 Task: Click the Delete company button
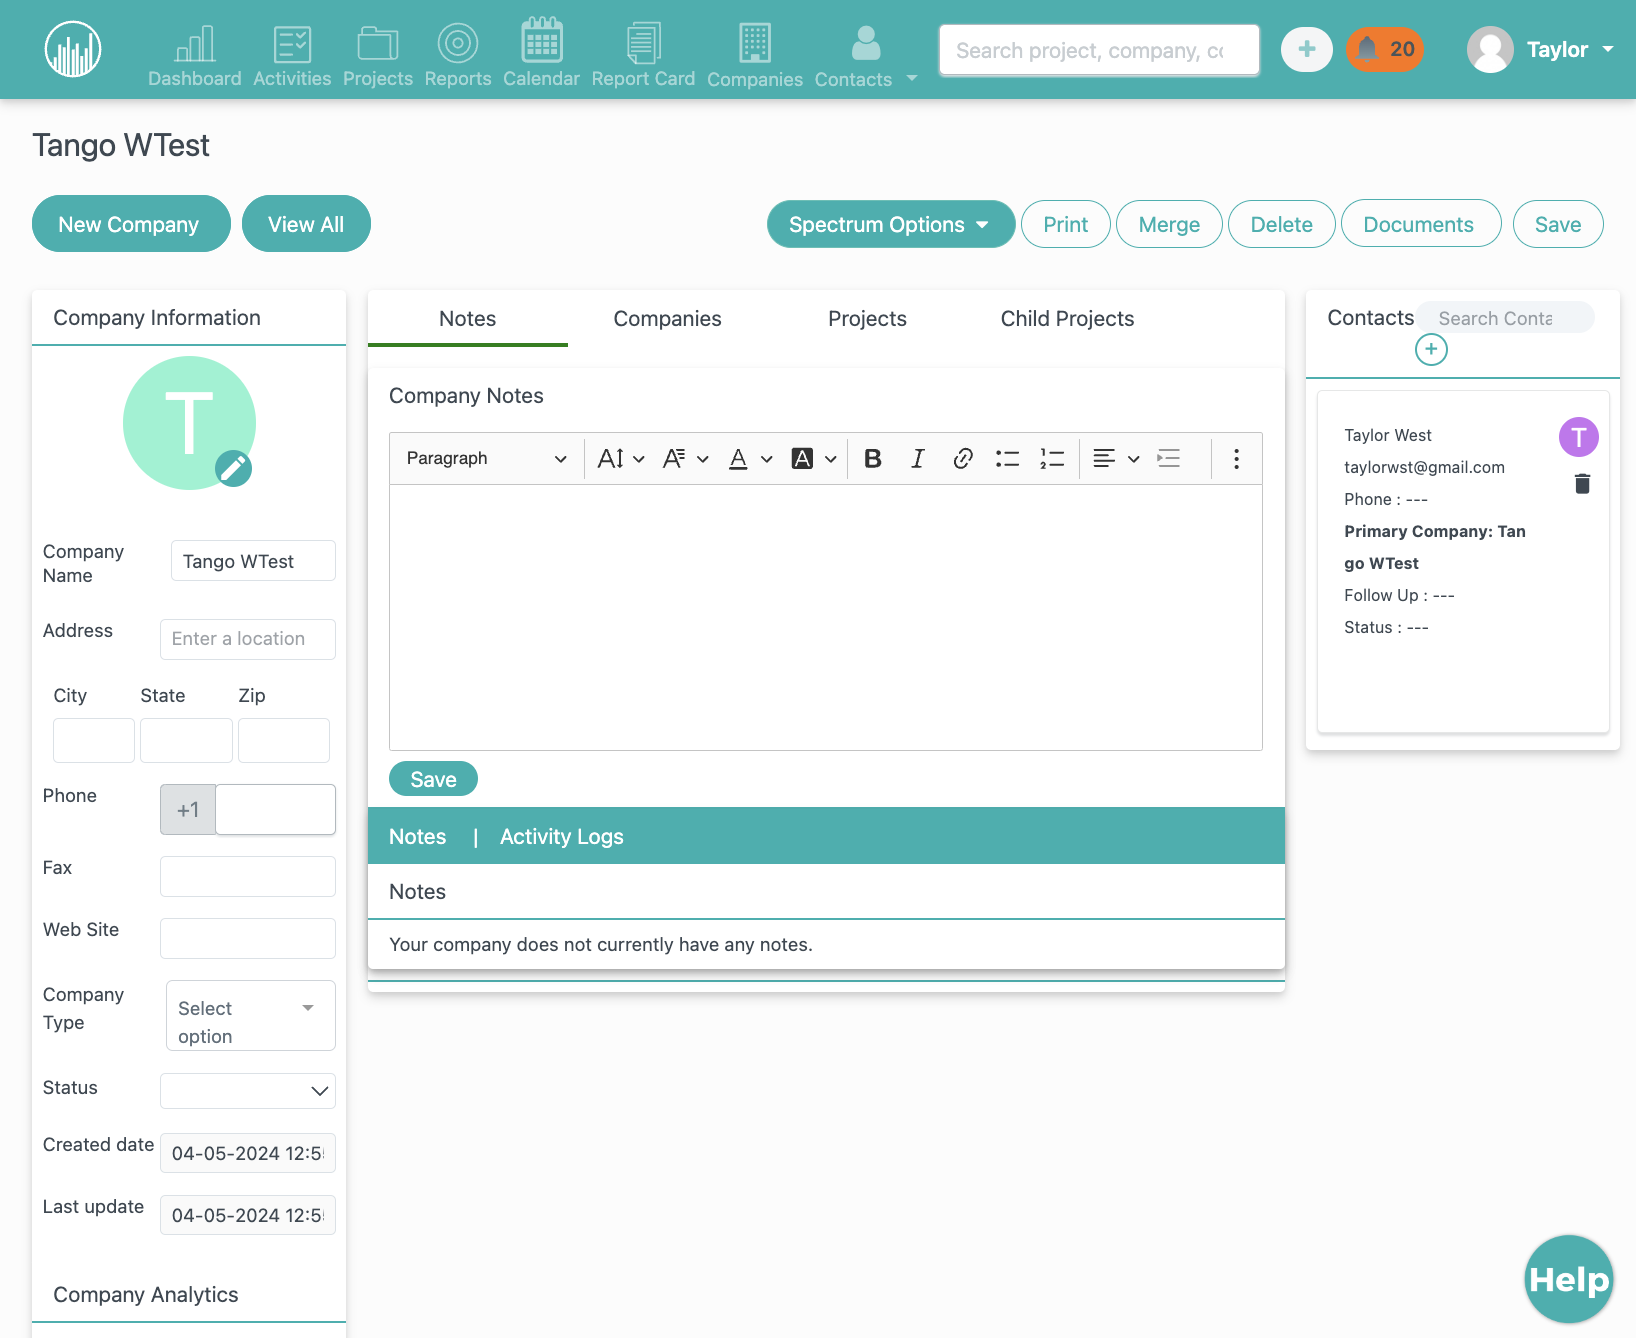(x=1281, y=224)
